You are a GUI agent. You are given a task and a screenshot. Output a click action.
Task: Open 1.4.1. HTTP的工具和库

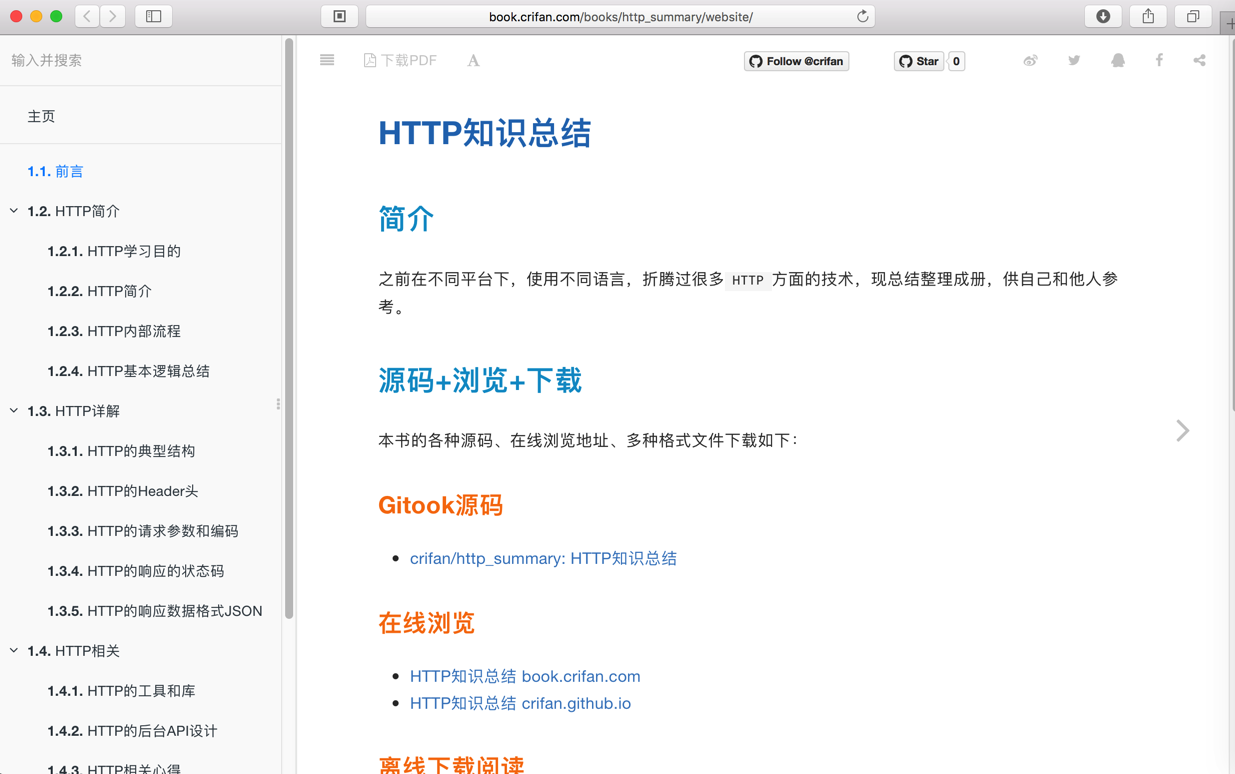tap(121, 691)
